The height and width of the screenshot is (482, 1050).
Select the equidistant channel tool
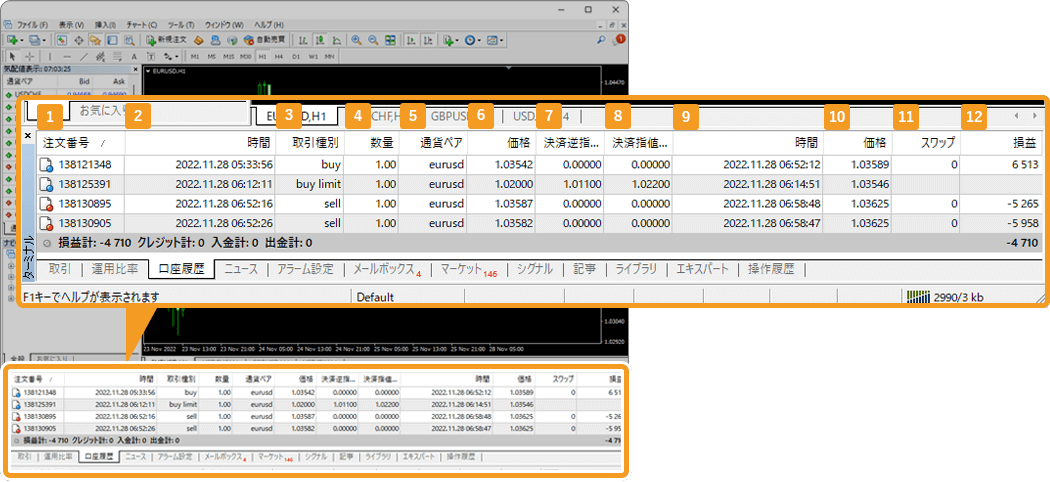click(x=100, y=57)
